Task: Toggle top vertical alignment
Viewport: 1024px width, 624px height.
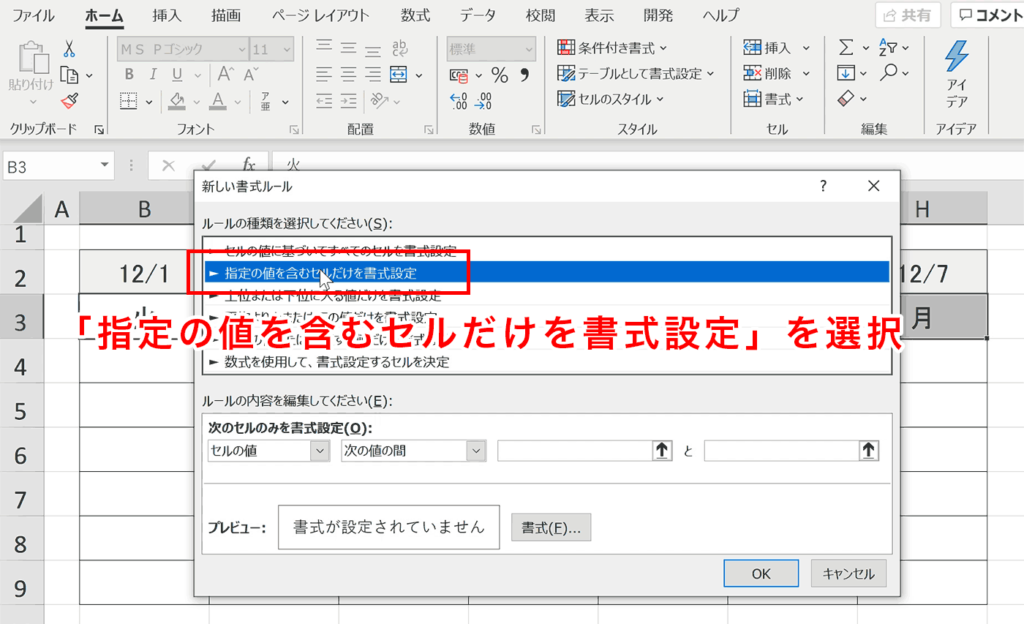Action: 324,48
